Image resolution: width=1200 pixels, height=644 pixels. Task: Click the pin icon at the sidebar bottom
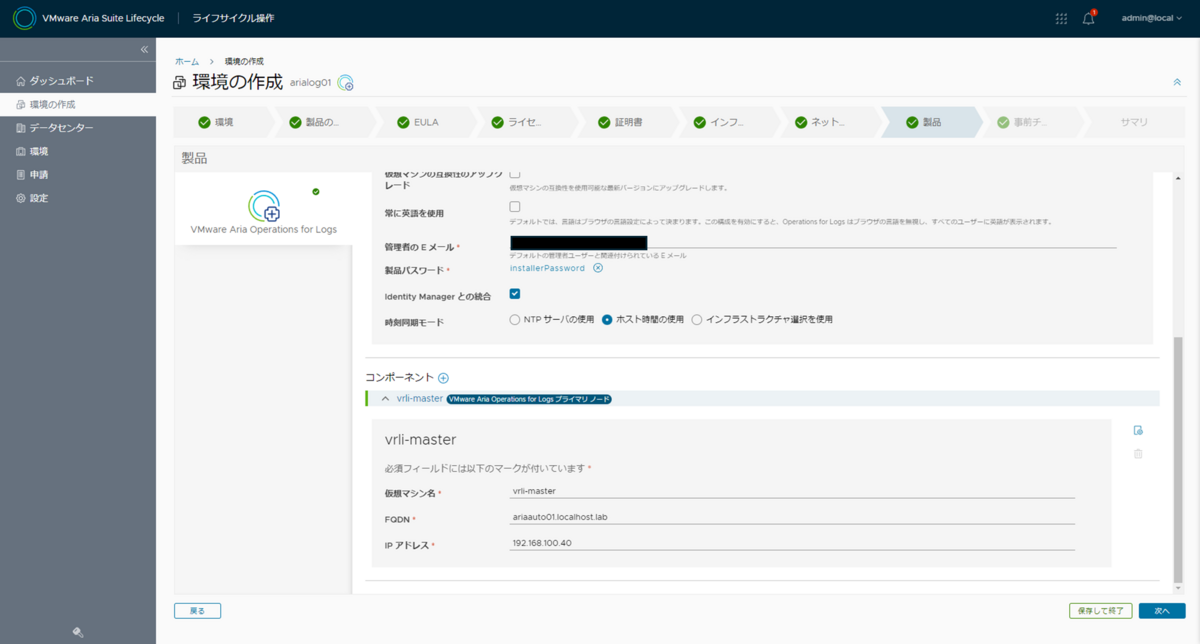78,632
